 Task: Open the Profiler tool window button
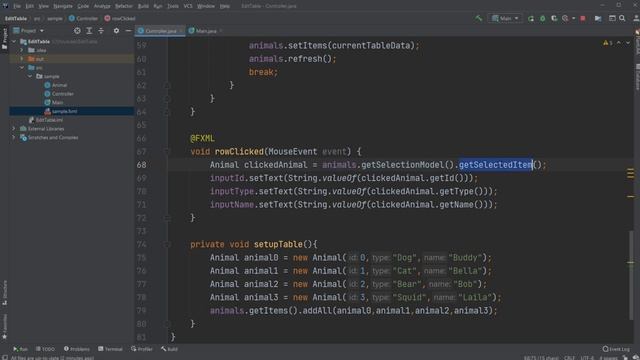[x=142, y=349]
